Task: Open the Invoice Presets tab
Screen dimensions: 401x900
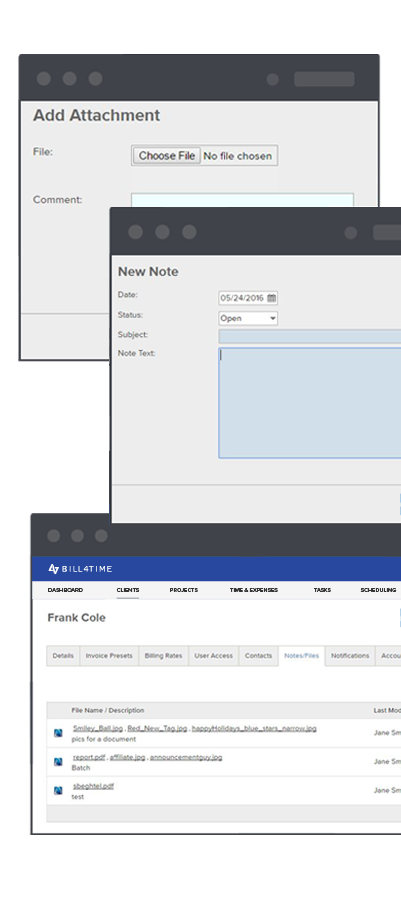Action: (x=109, y=655)
